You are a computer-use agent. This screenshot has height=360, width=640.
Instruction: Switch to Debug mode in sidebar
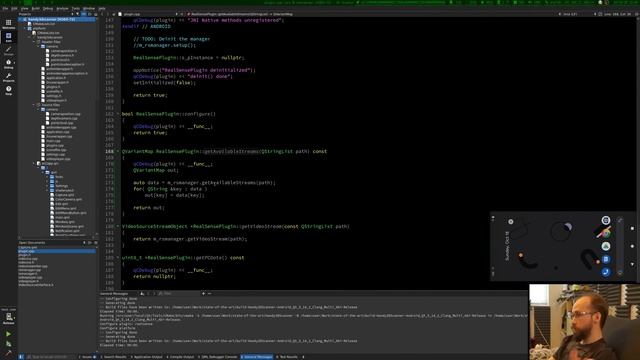[8, 64]
